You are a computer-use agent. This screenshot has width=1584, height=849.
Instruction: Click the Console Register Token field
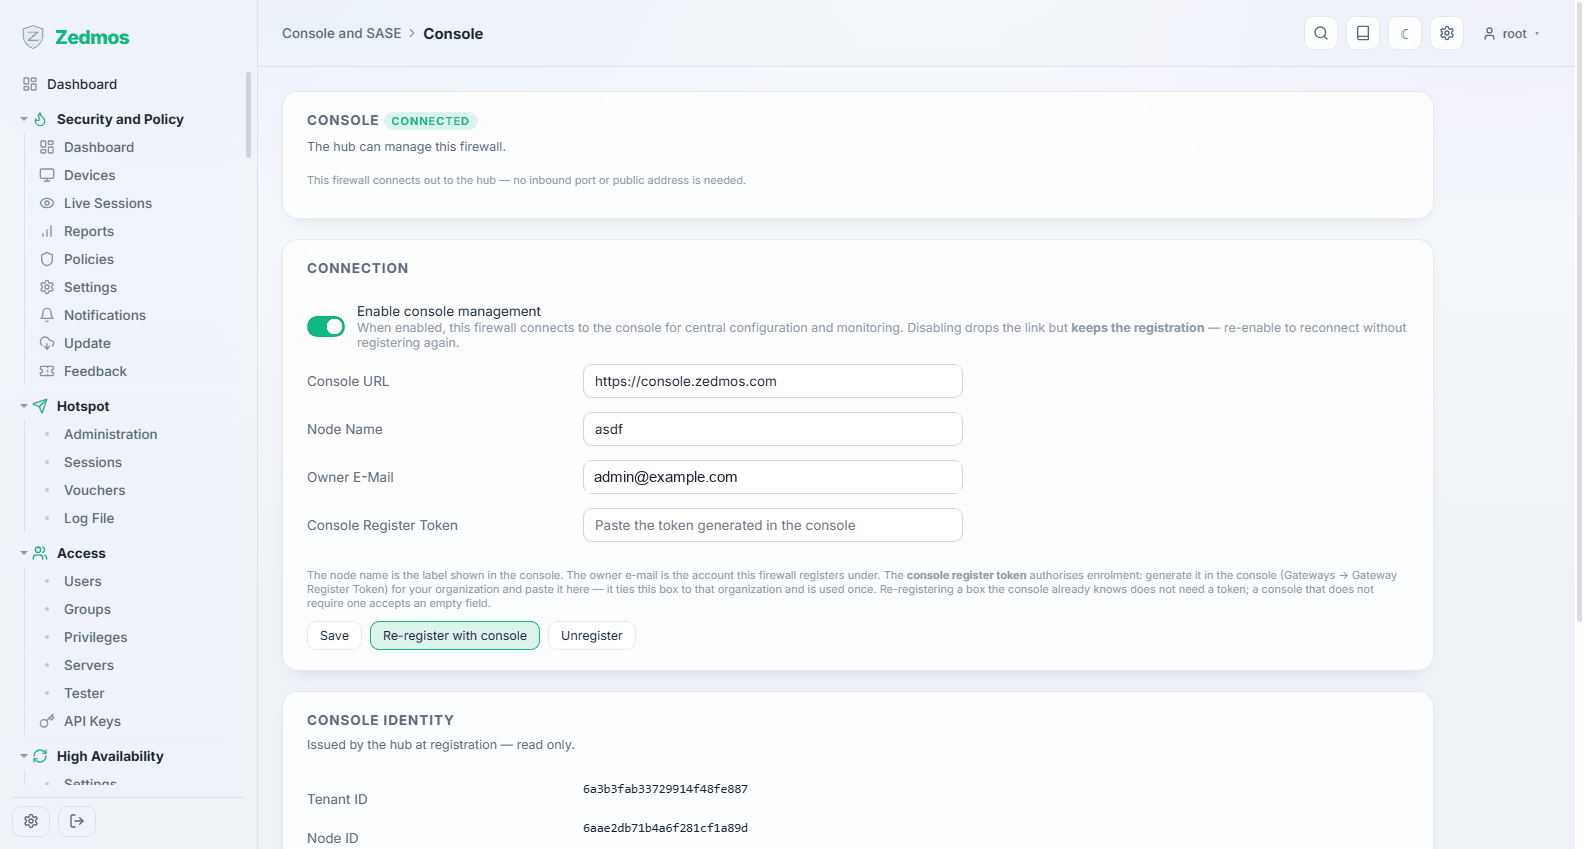coord(773,525)
